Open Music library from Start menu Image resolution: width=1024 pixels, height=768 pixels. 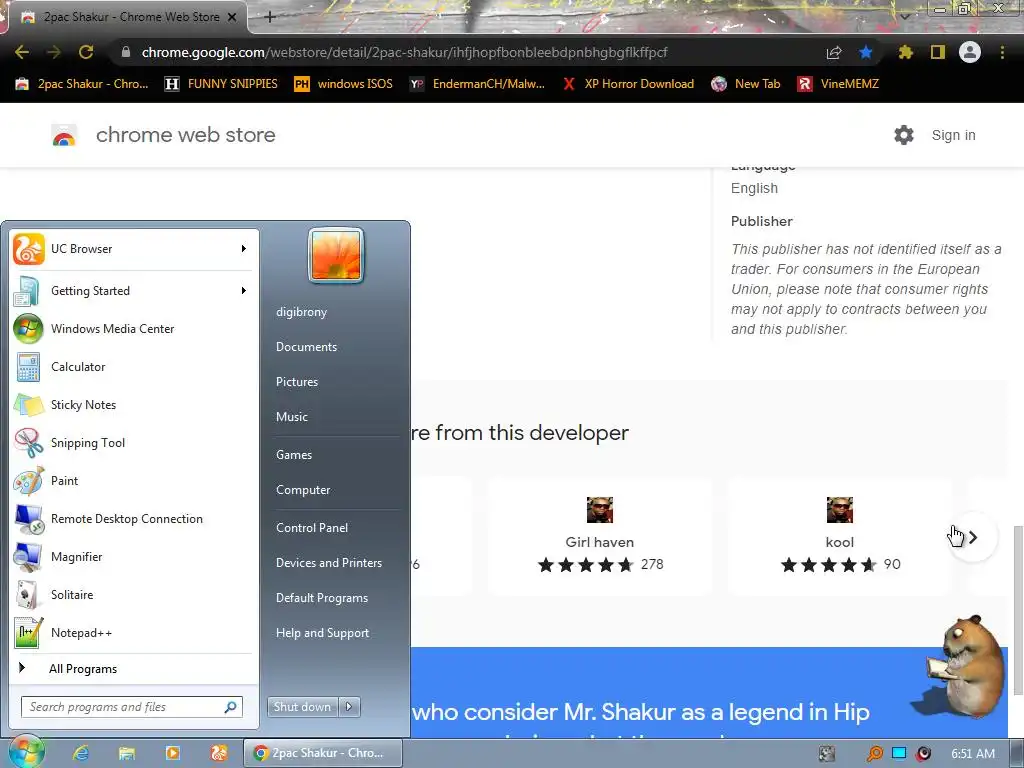(291, 417)
